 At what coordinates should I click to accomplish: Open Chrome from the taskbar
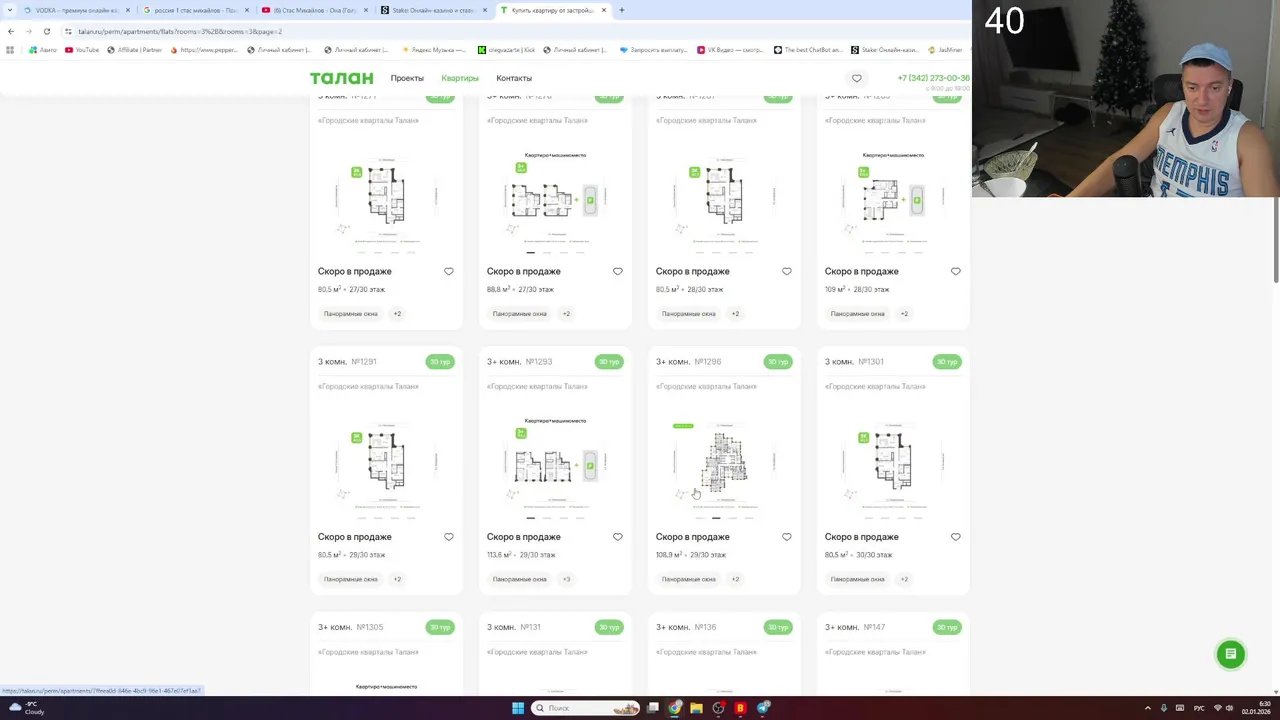675,708
